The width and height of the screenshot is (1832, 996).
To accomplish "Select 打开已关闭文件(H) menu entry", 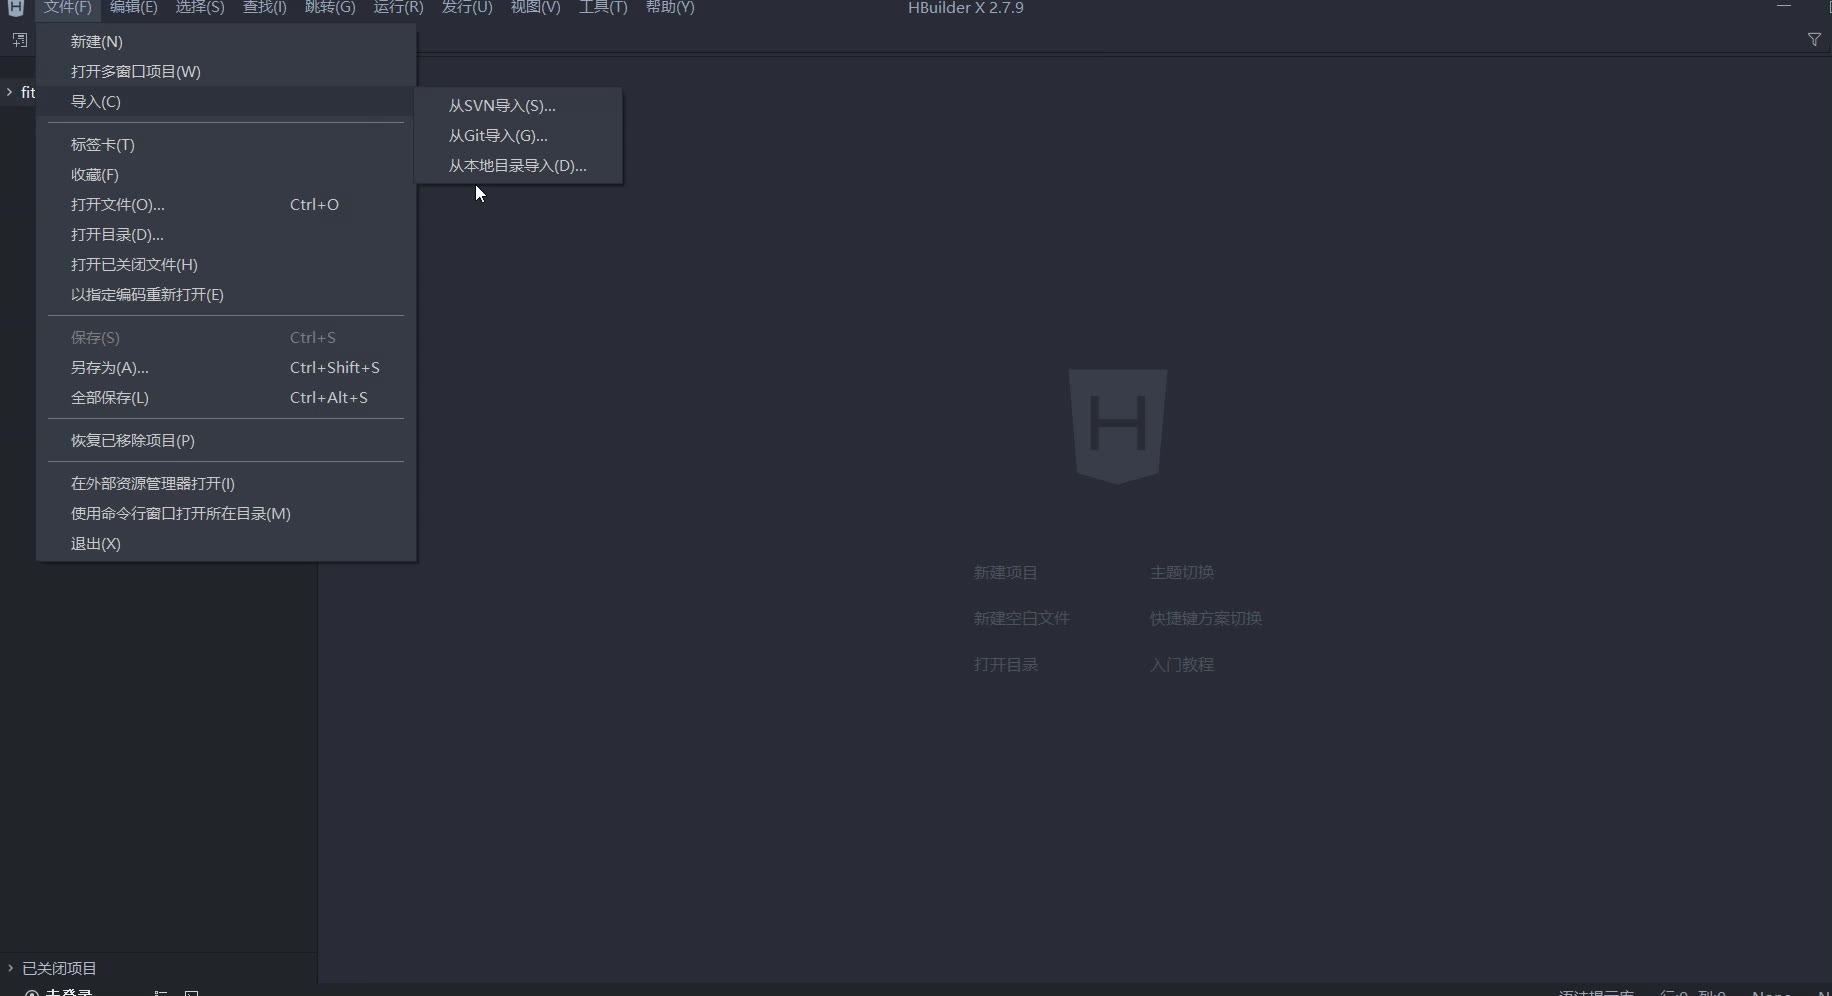I will click(x=226, y=265).
